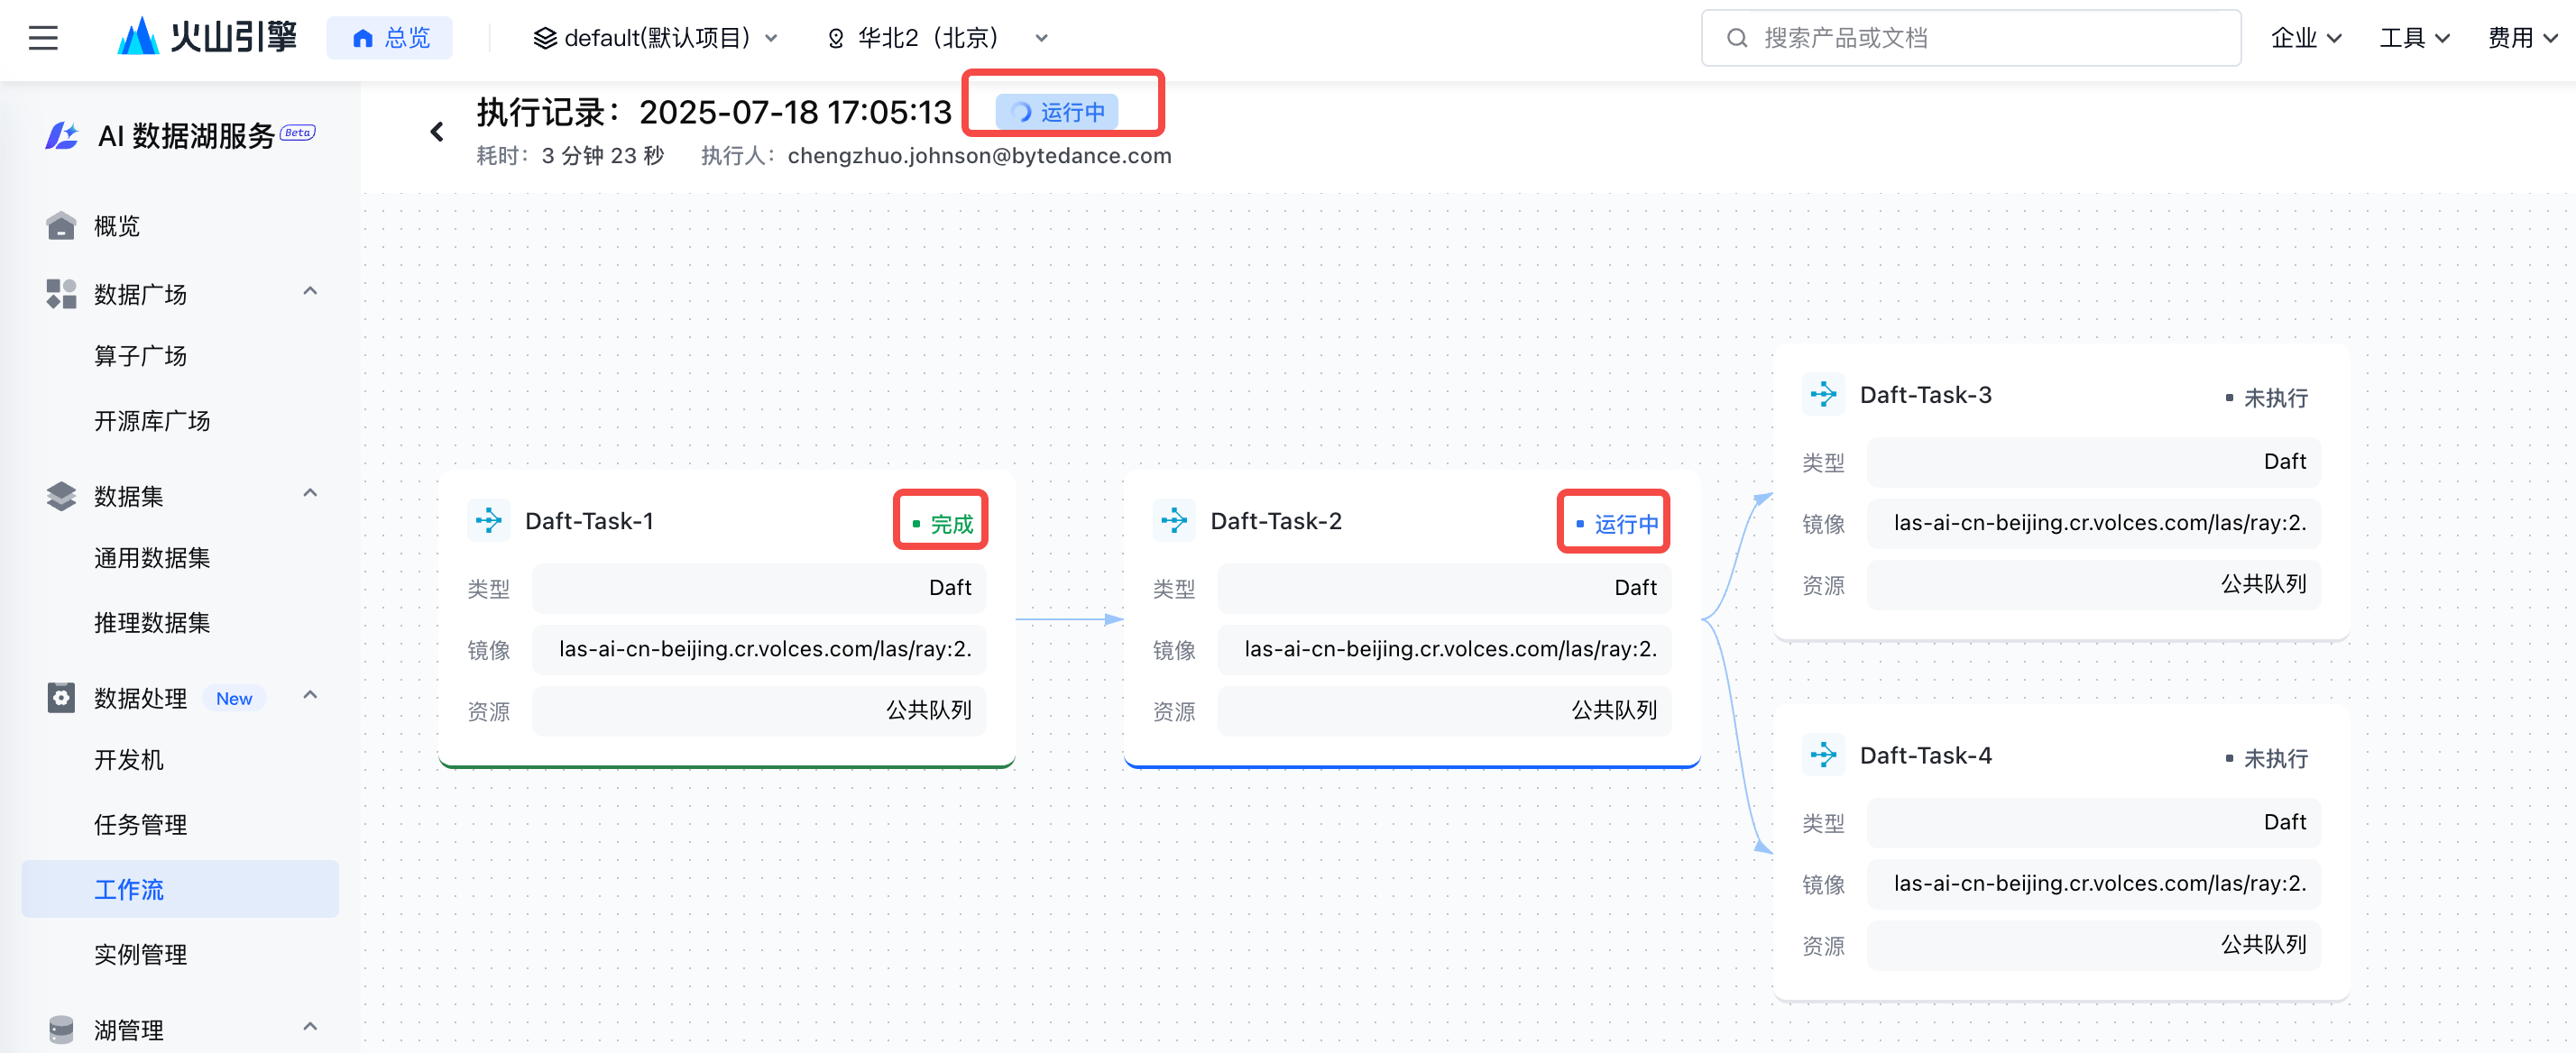Click the AI data lake service icon
Viewport: 2576px width, 1053px height.
pyautogui.click(x=62, y=135)
